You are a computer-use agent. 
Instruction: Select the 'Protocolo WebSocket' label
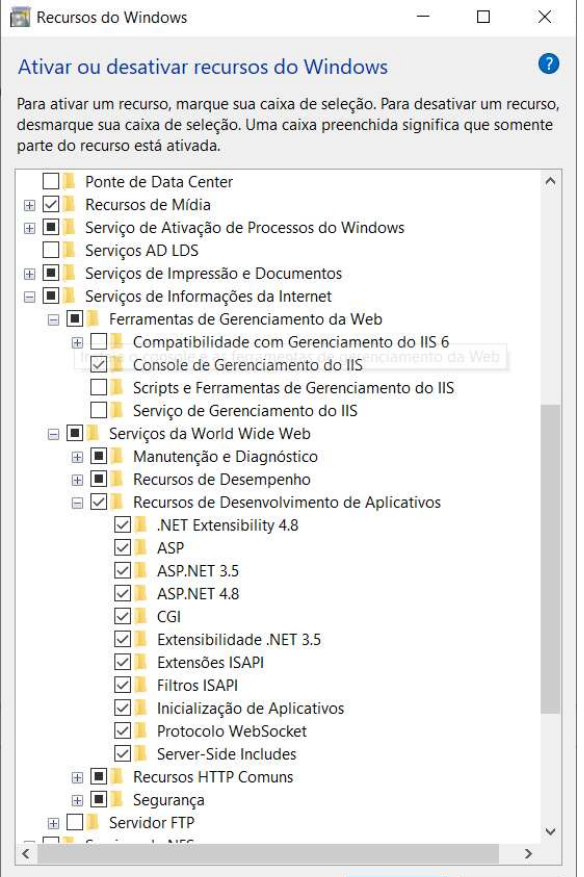point(232,731)
